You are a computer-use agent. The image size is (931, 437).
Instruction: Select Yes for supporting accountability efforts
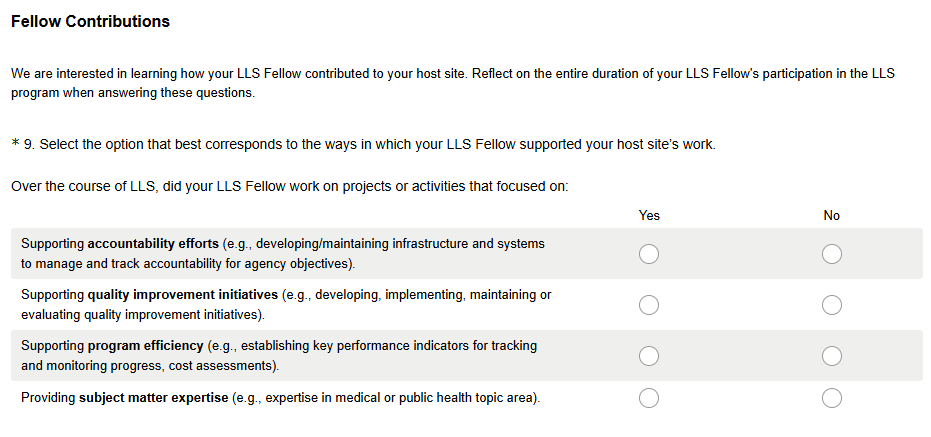(x=648, y=254)
